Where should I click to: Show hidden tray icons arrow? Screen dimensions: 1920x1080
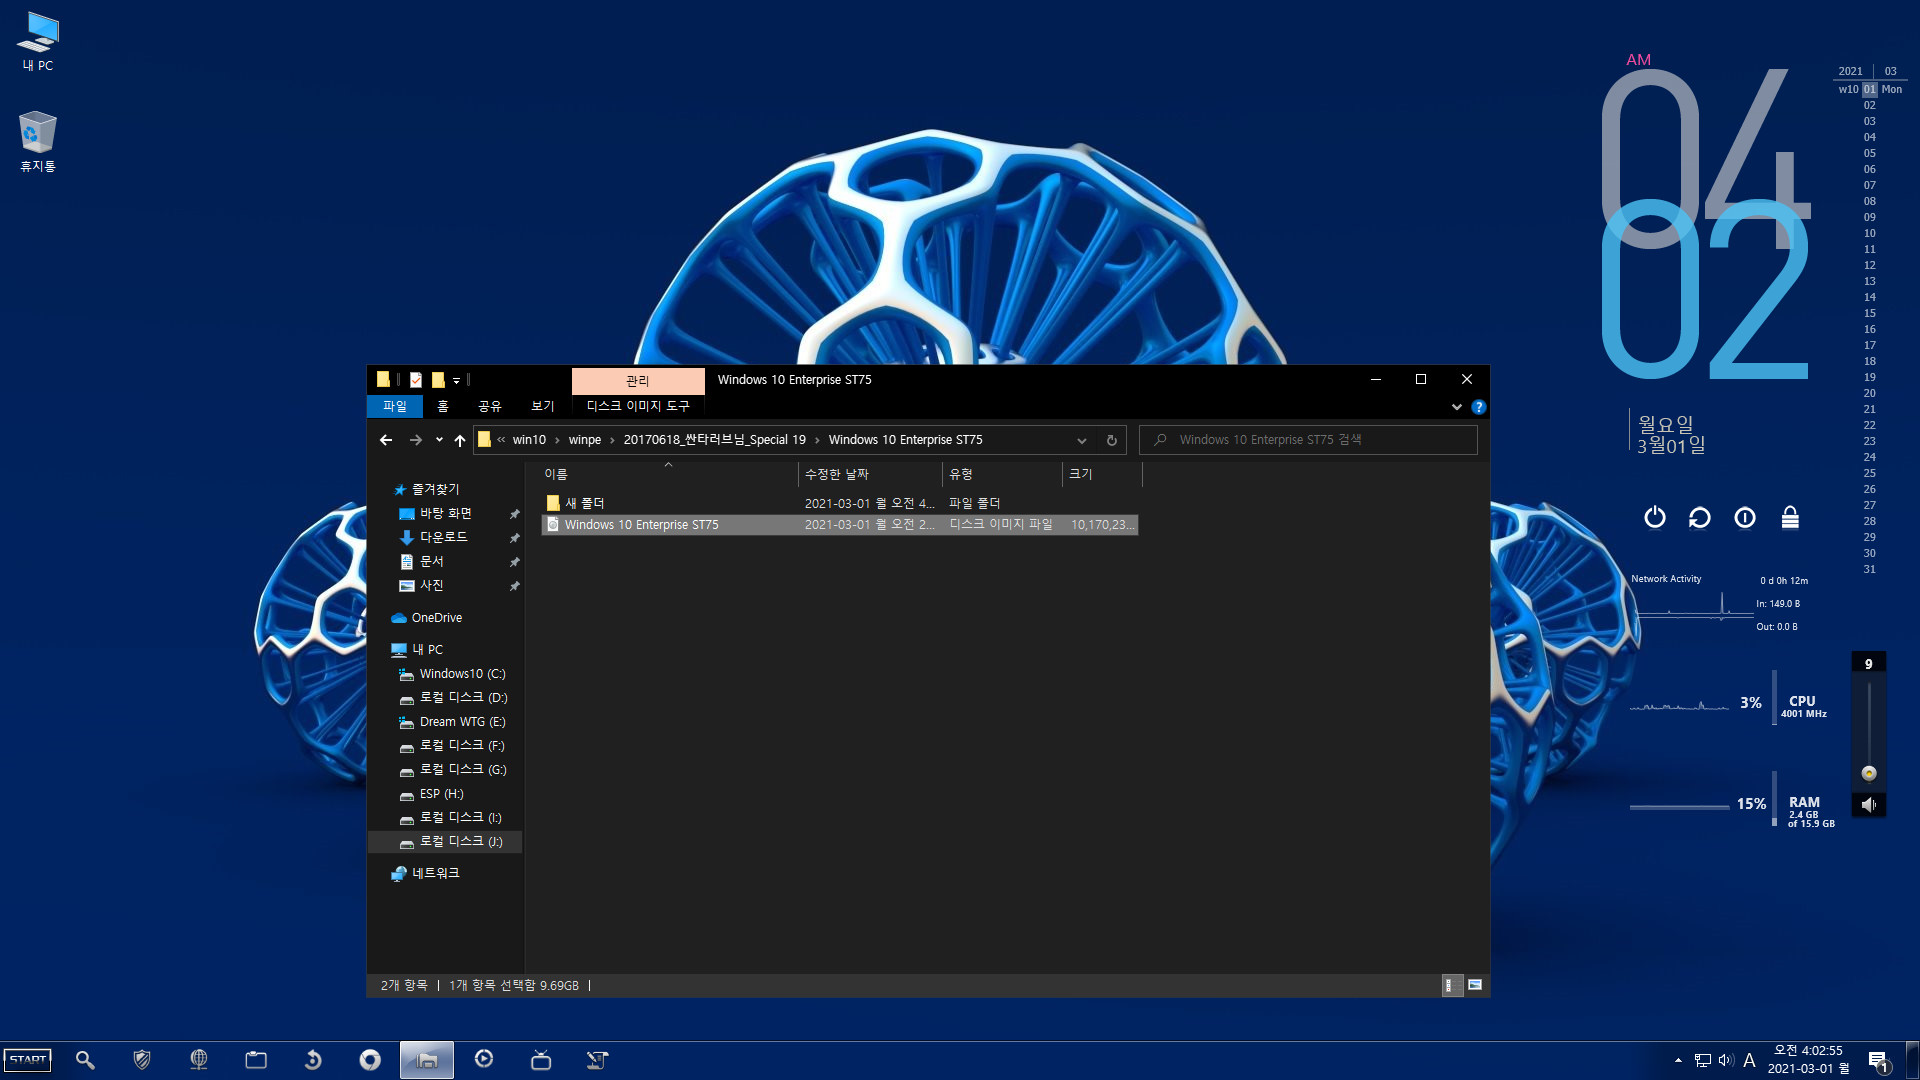1677,1060
